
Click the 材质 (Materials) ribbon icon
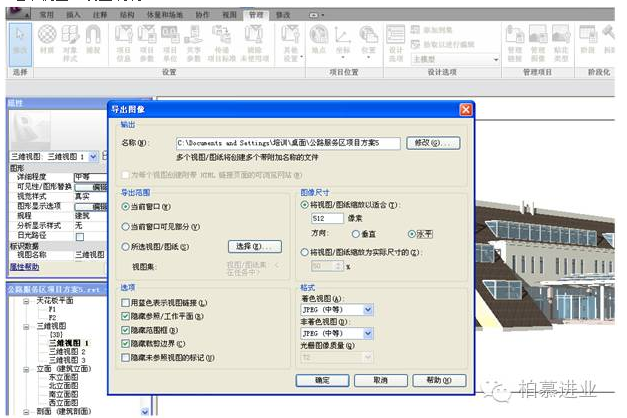point(47,40)
